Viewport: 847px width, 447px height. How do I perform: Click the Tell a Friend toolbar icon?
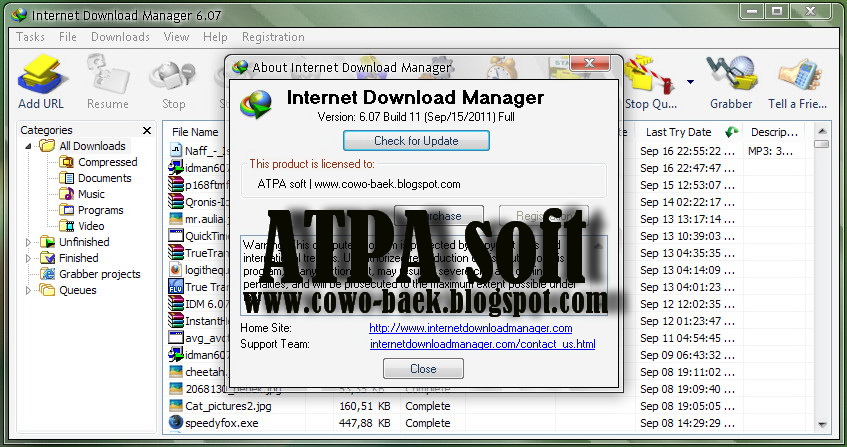tap(799, 74)
